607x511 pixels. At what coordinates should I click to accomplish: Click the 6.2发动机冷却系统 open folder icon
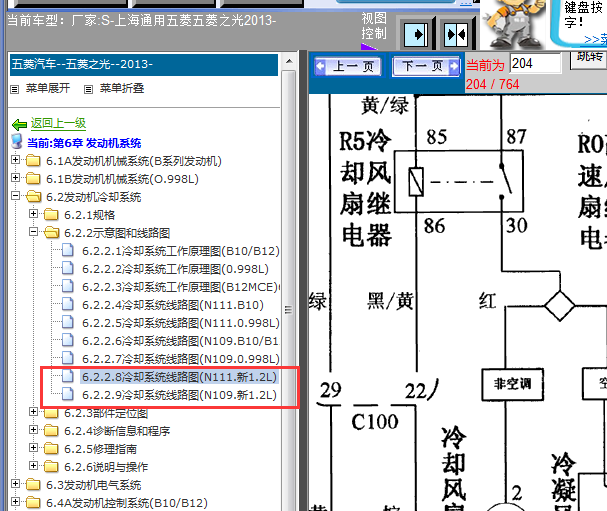[x=34, y=196]
